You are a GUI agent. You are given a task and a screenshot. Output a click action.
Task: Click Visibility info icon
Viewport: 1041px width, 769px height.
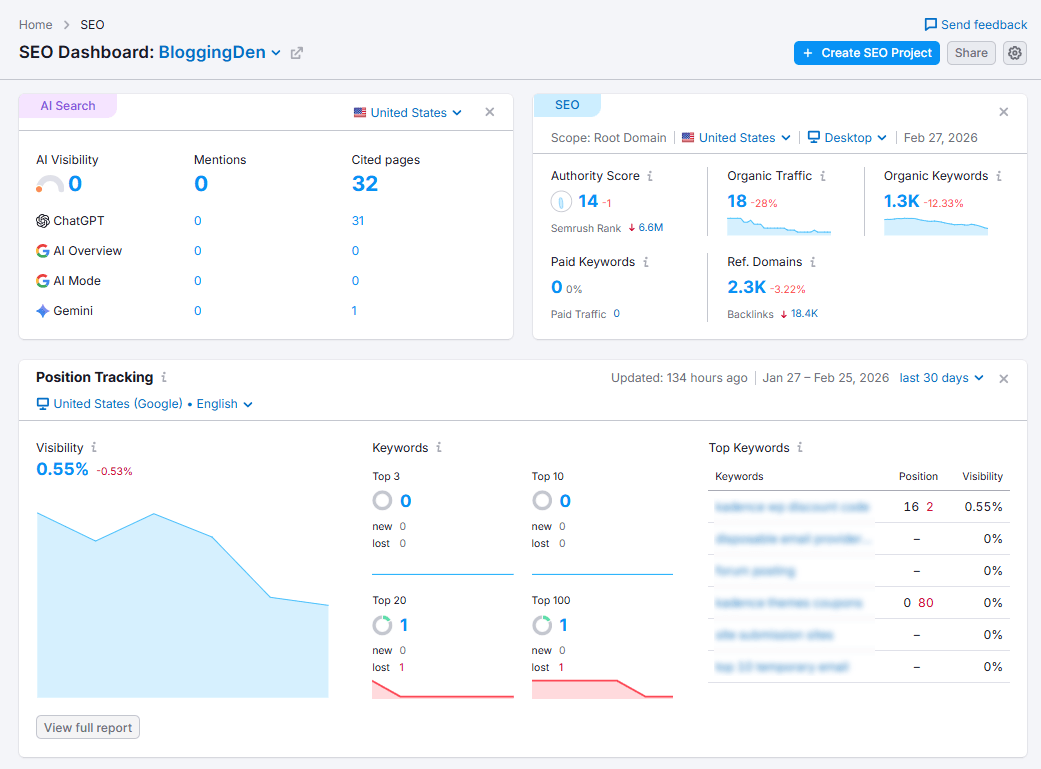94,448
